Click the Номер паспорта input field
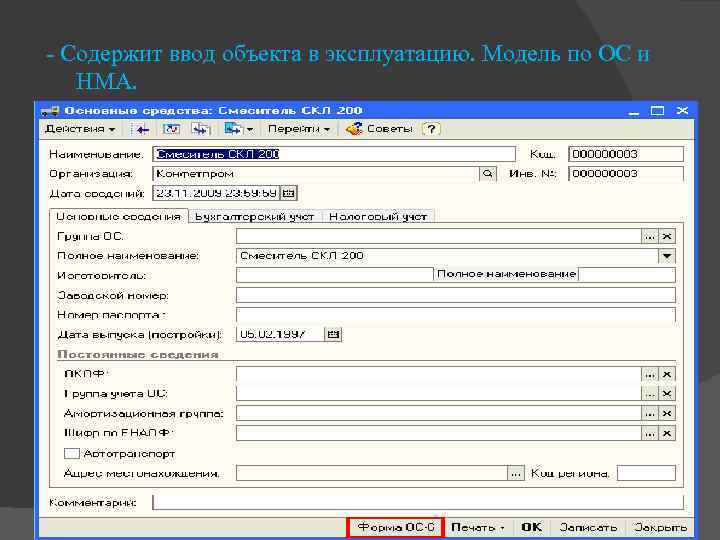 pos(456,315)
